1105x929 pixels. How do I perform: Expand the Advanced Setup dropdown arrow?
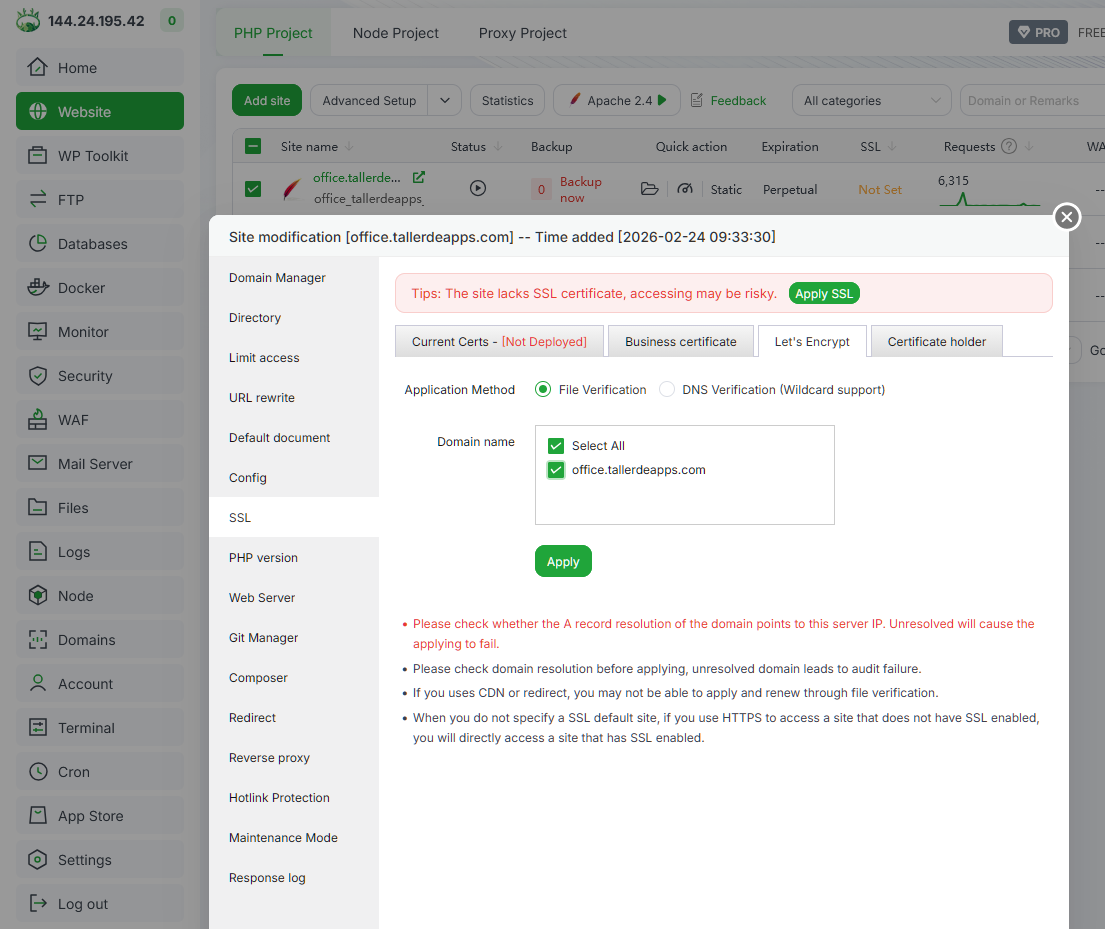click(445, 100)
